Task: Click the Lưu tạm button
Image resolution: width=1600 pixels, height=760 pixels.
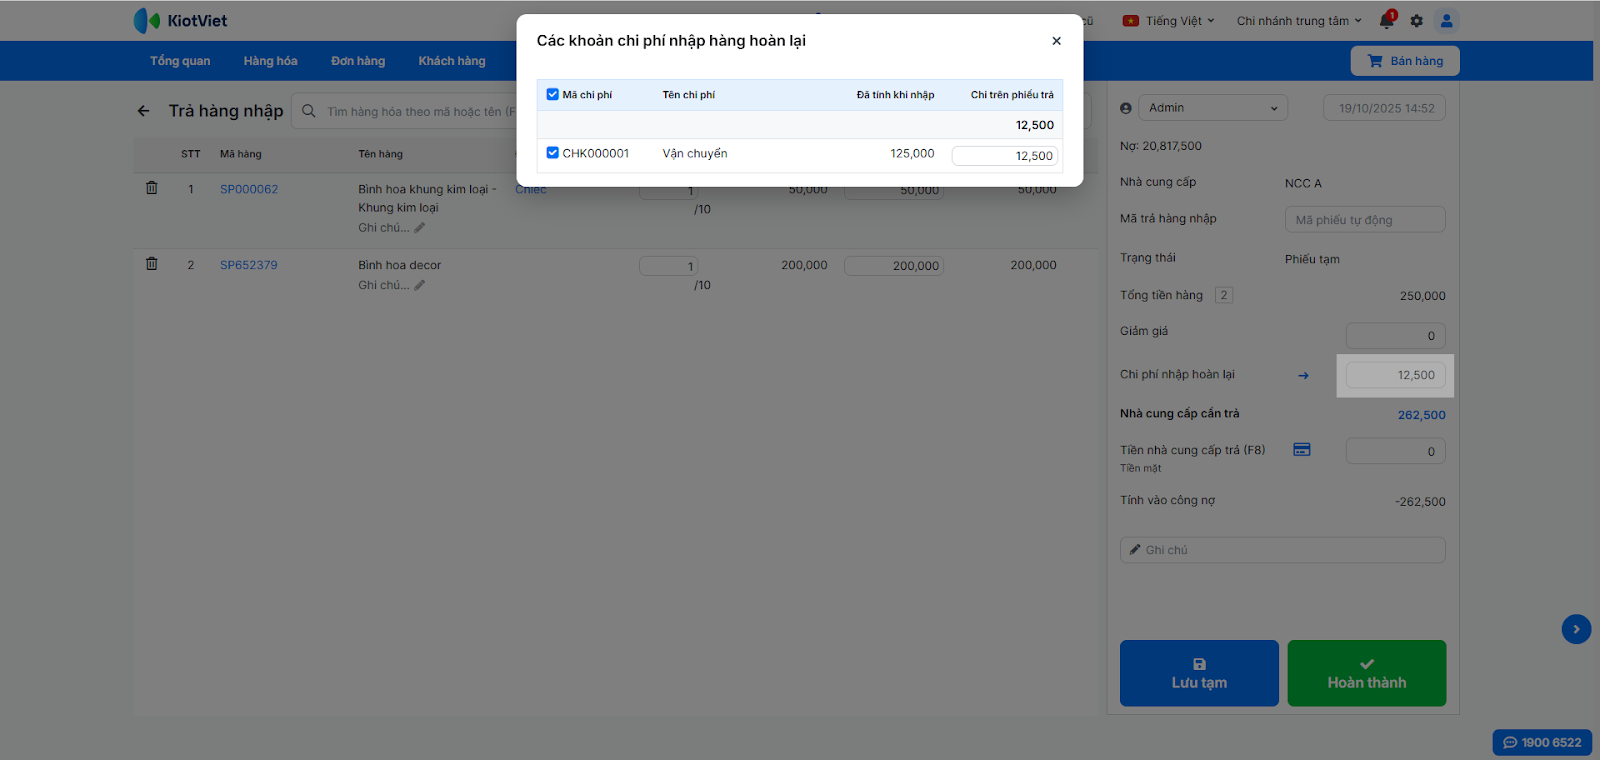Action: tap(1199, 673)
